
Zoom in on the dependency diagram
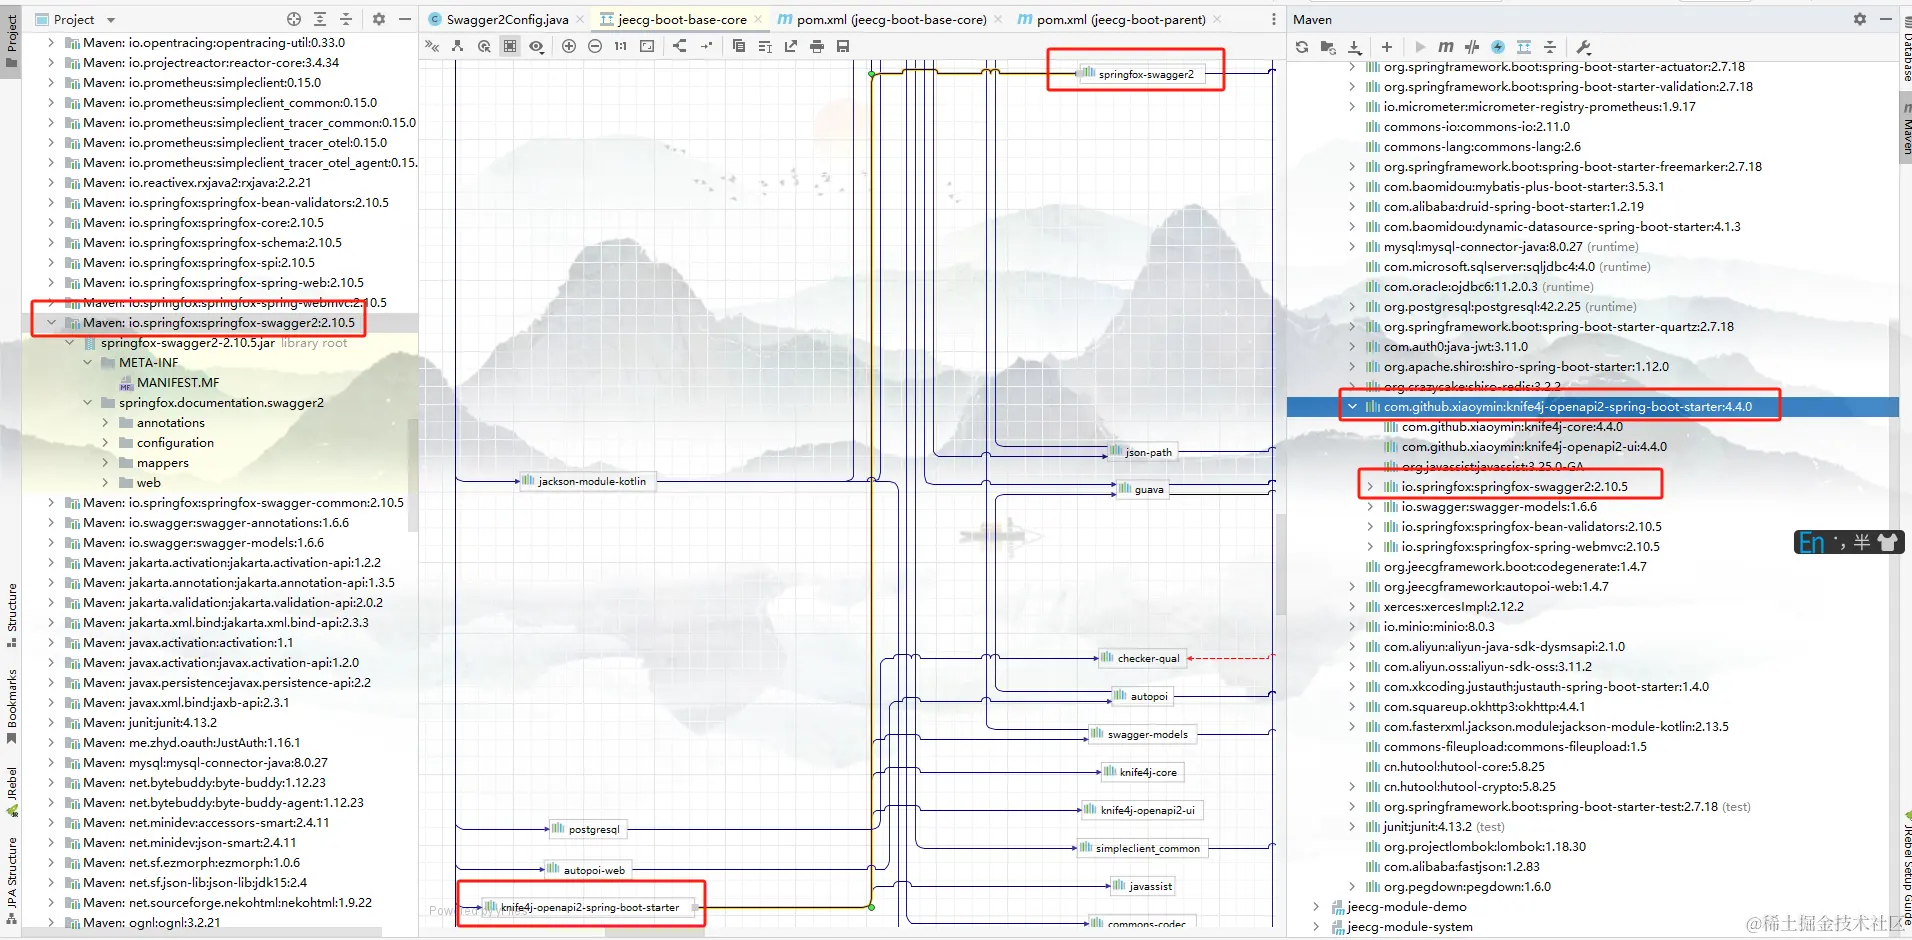pyautogui.click(x=569, y=46)
